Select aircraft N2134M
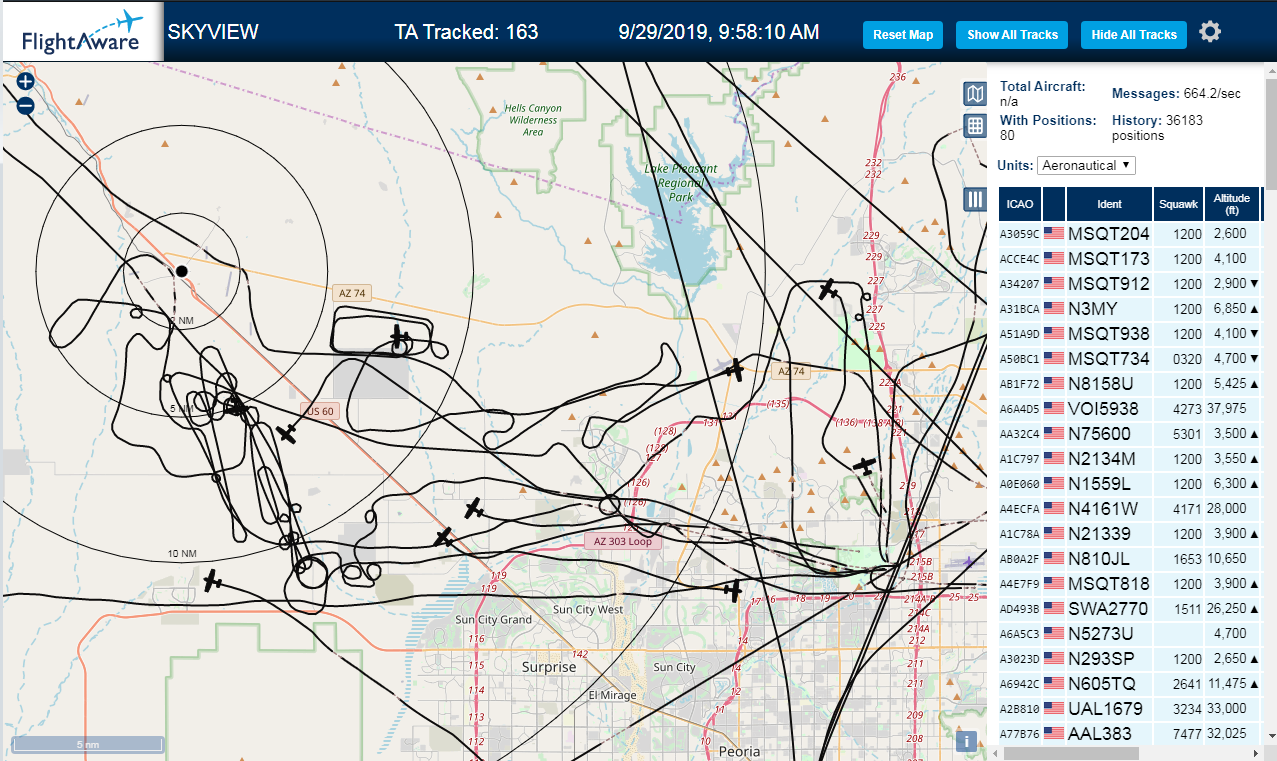The width and height of the screenshot is (1277, 761). pos(1130,459)
